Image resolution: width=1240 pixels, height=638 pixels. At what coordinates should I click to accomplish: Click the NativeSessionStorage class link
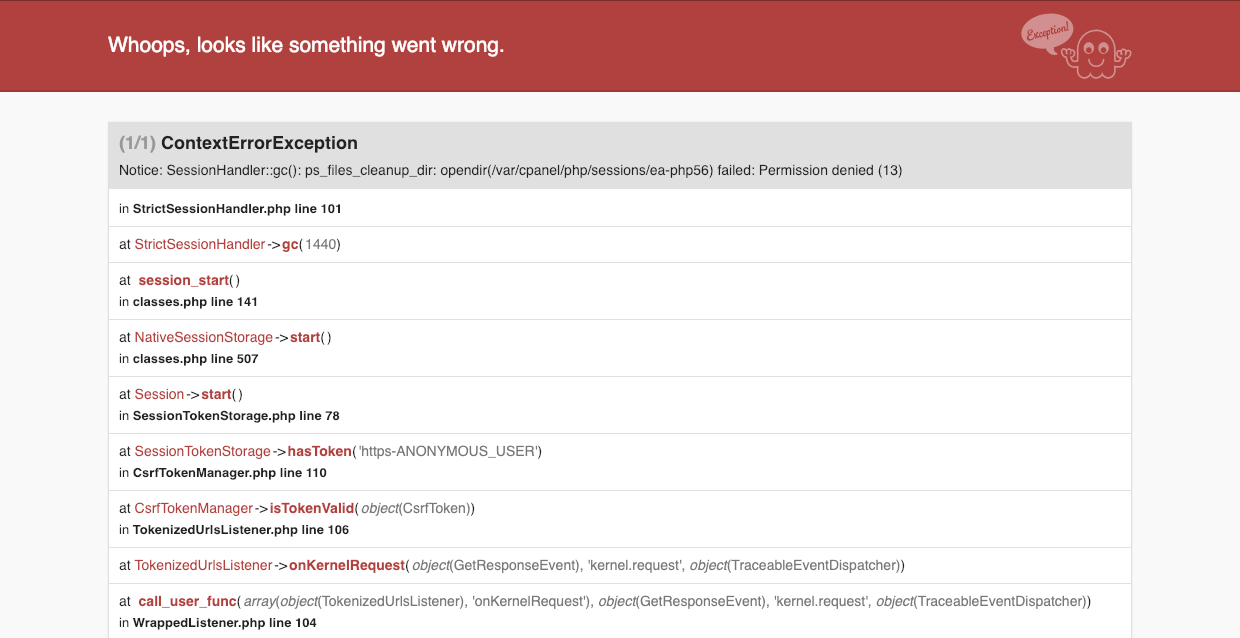pyautogui.click(x=204, y=337)
